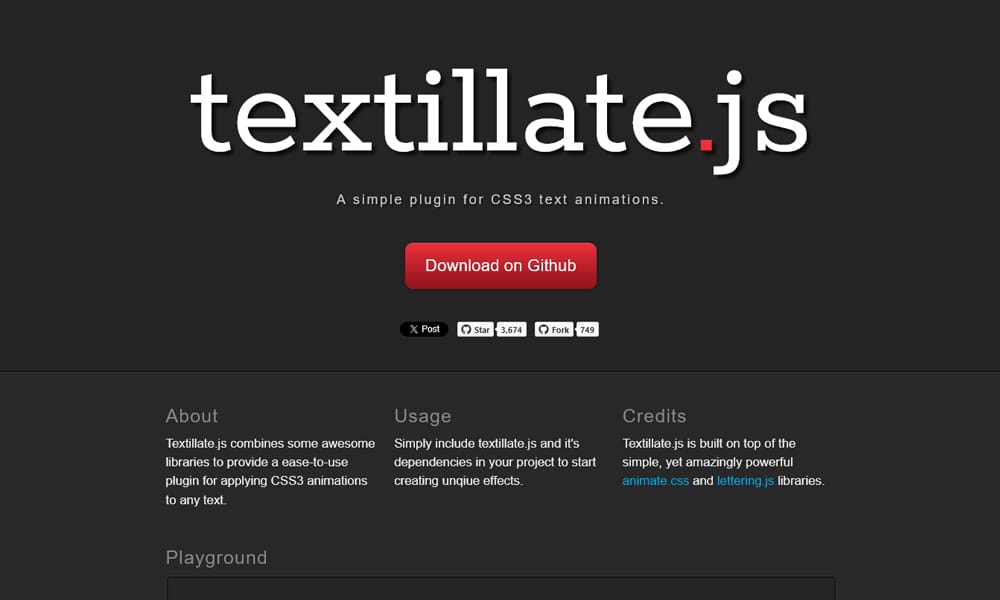This screenshot has width=1000, height=600.
Task: Click the X logo on the Post button
Action: pos(413,329)
